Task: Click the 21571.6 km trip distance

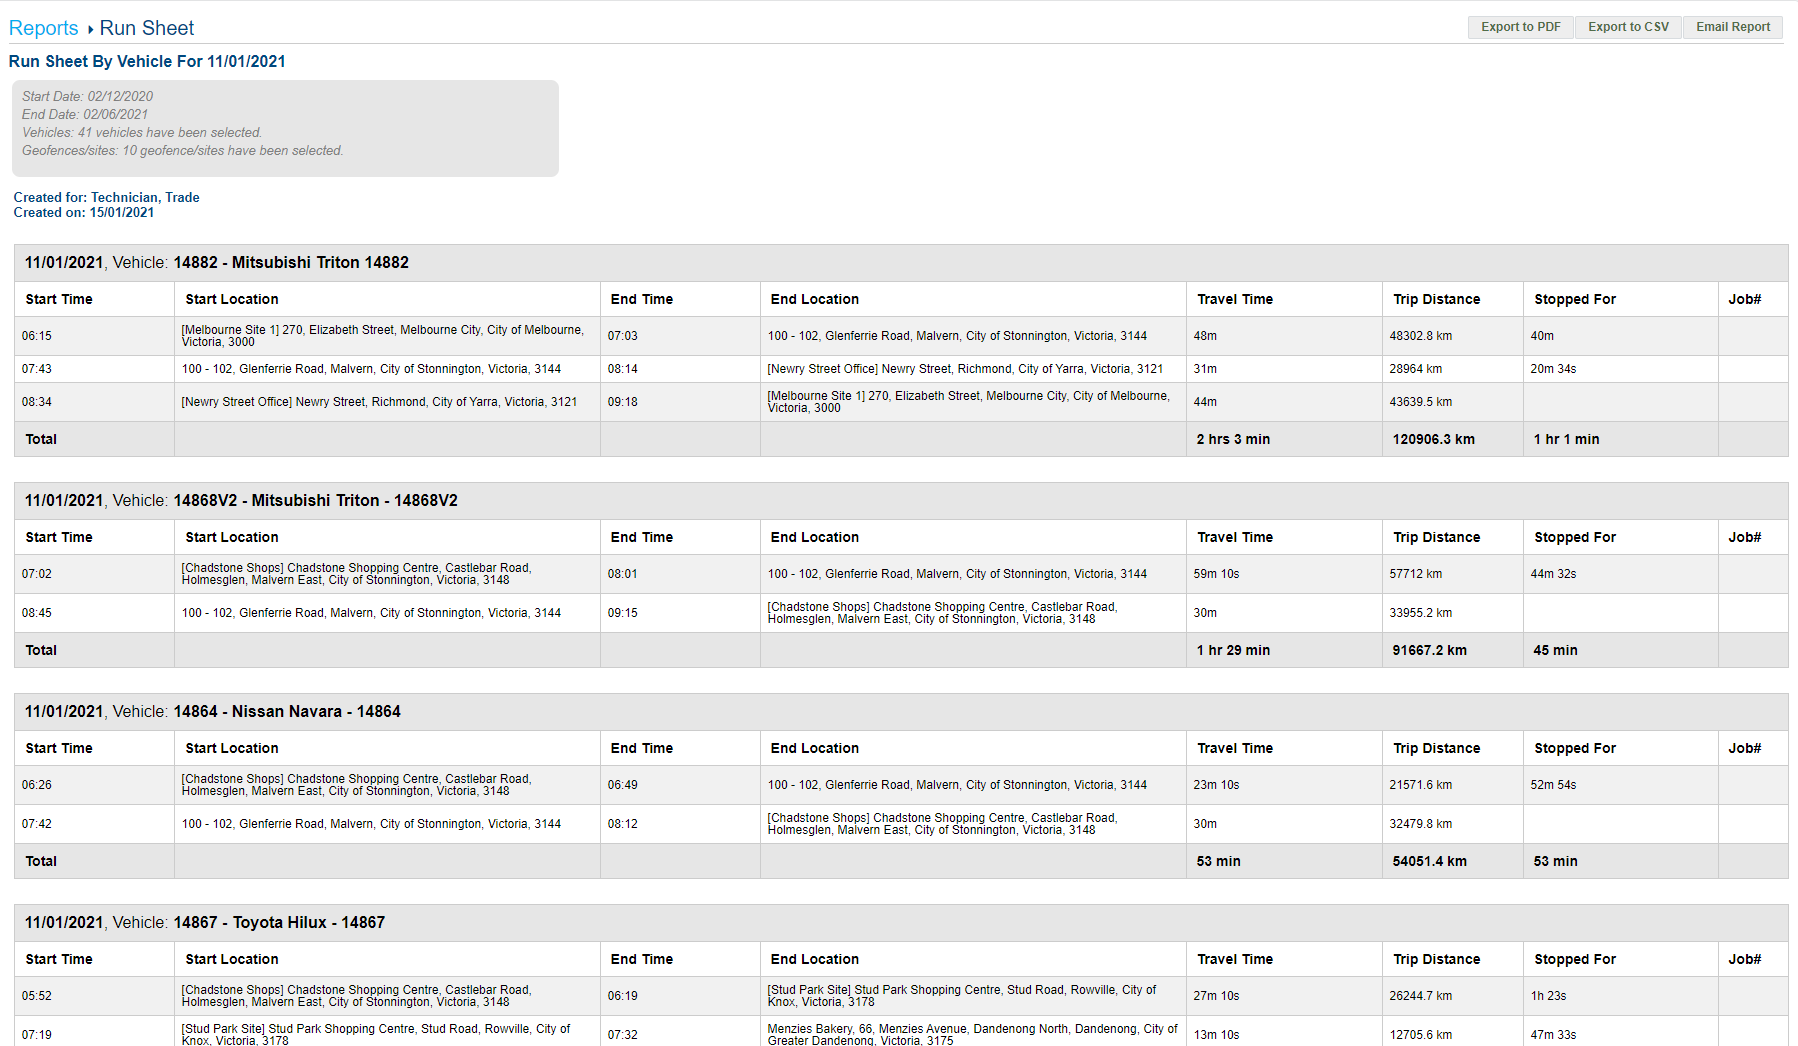Action: [1421, 785]
